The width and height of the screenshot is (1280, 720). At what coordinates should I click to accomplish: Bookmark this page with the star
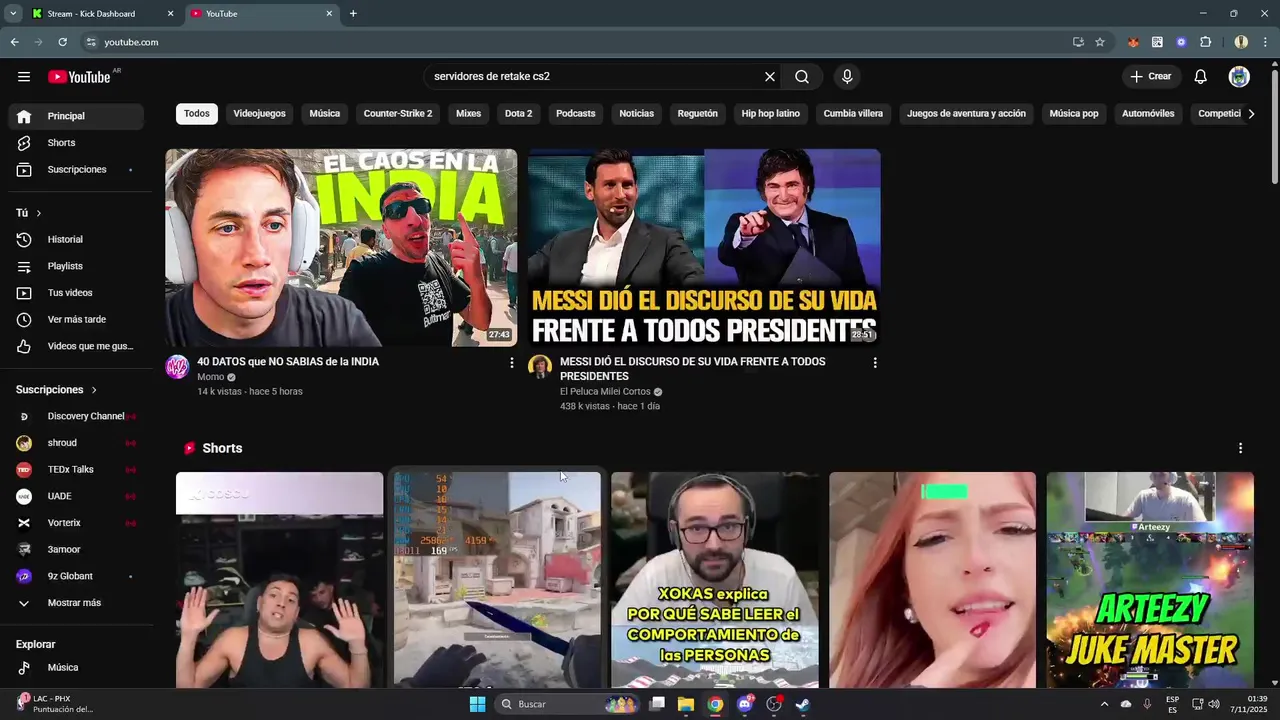coord(1100,42)
